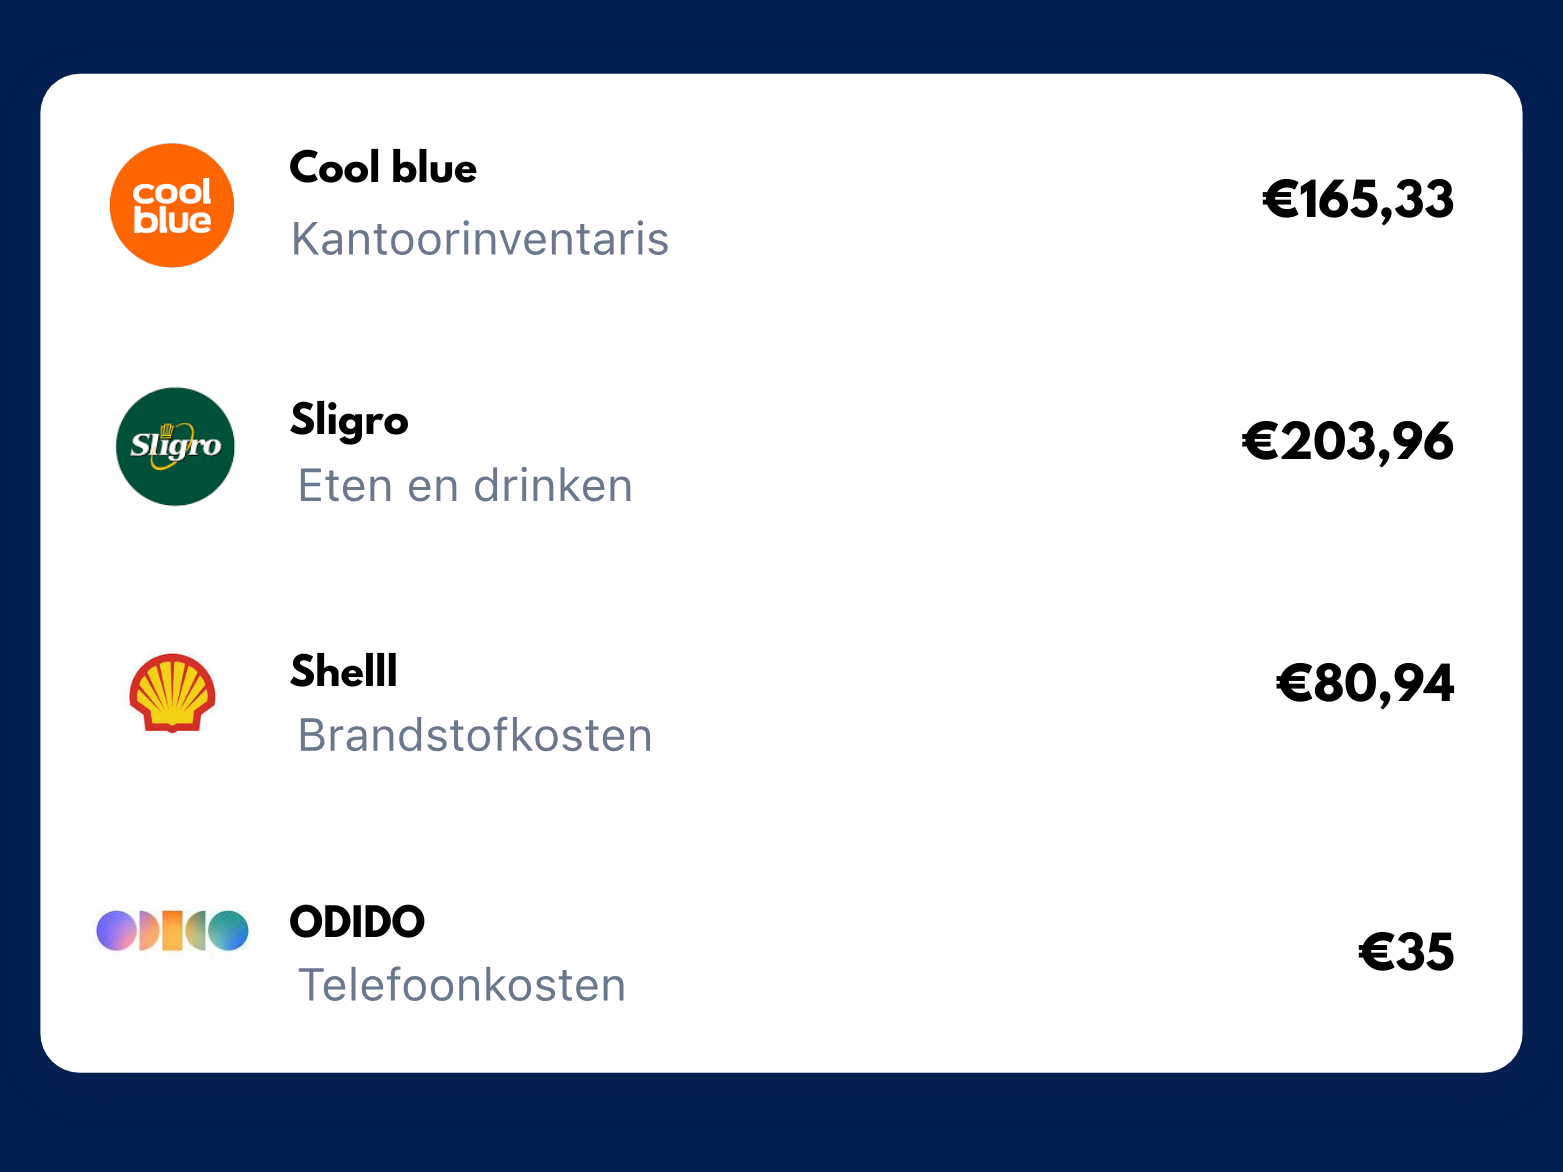1563x1172 pixels.
Task: Select the Shelll transaction title
Action: [344, 671]
